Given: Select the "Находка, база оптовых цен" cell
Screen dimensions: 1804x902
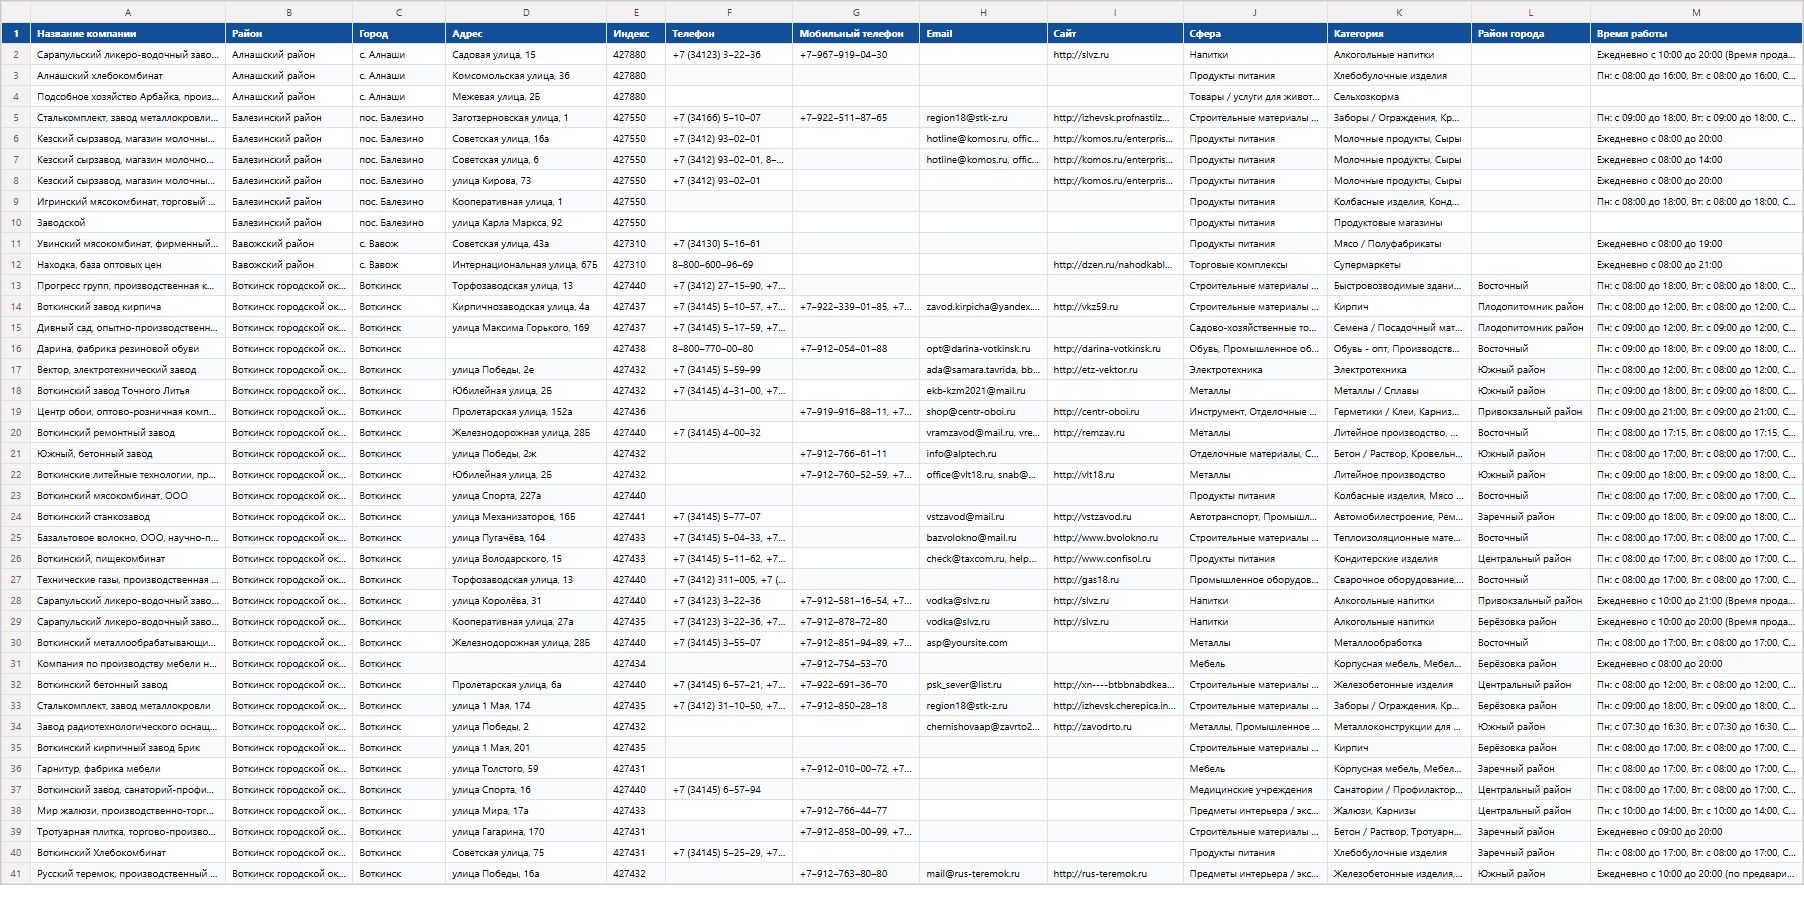Looking at the screenshot, I should (128, 265).
